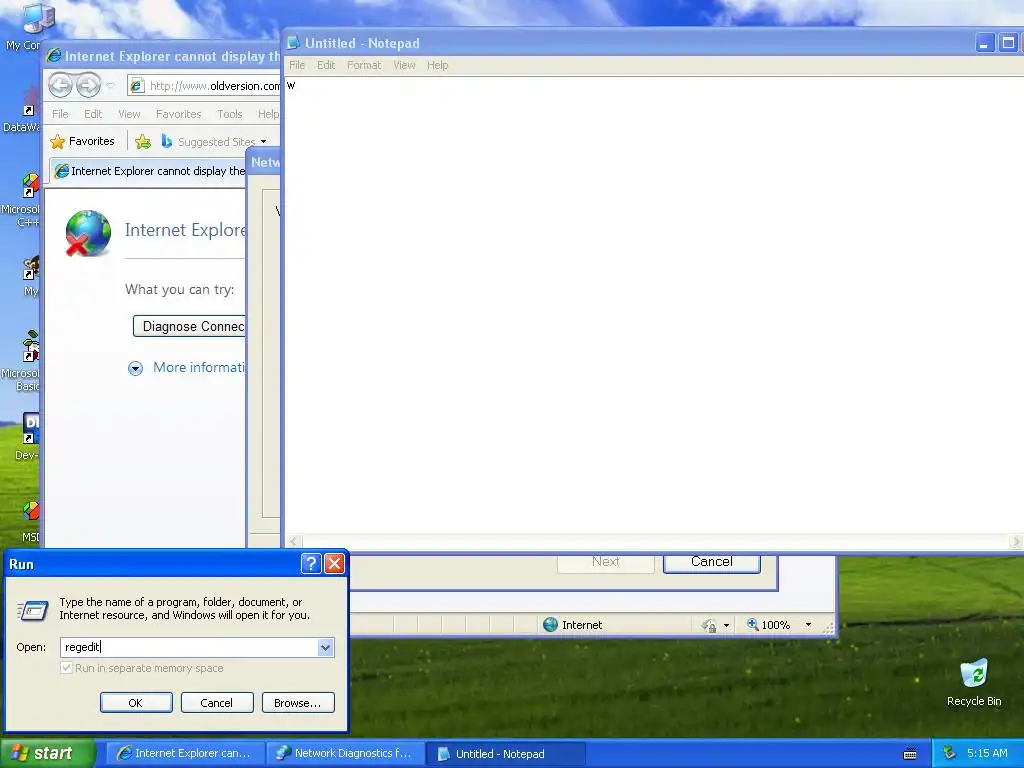Go forward in Internet Explorer

tap(88, 85)
